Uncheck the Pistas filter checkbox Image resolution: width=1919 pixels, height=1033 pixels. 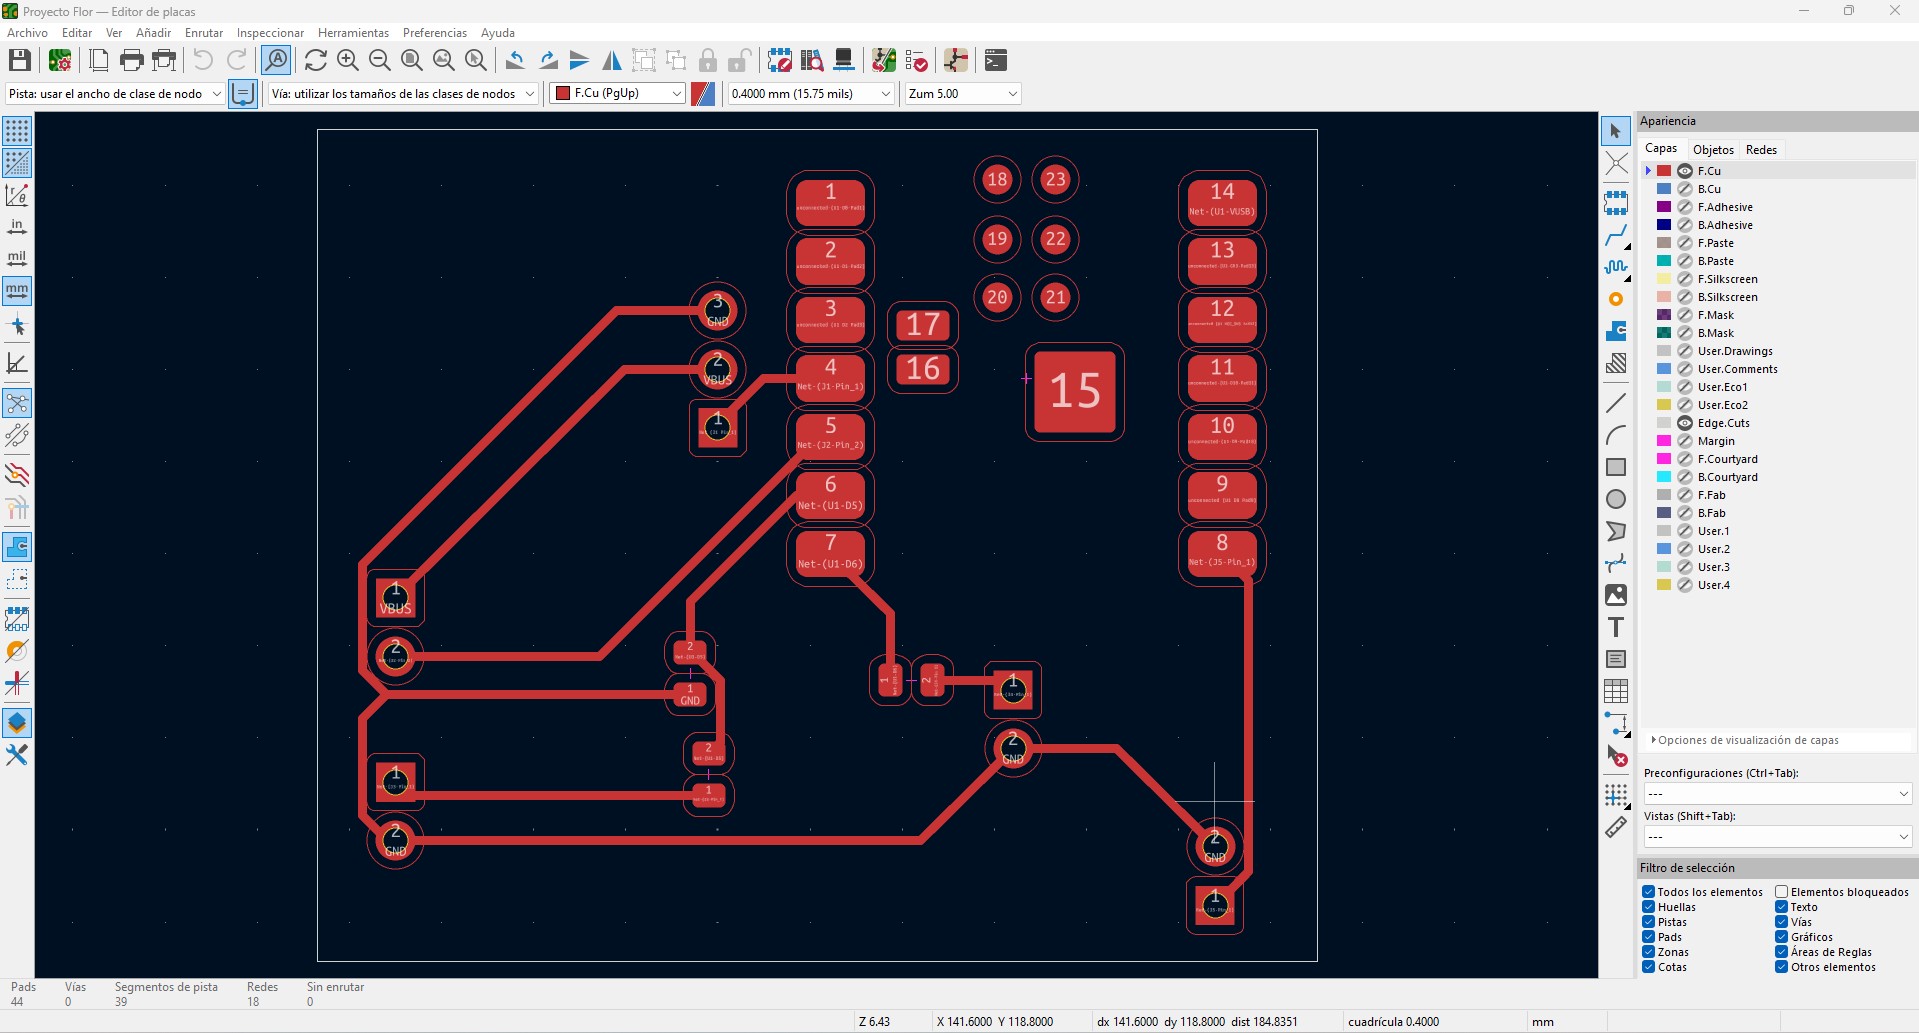click(1648, 922)
